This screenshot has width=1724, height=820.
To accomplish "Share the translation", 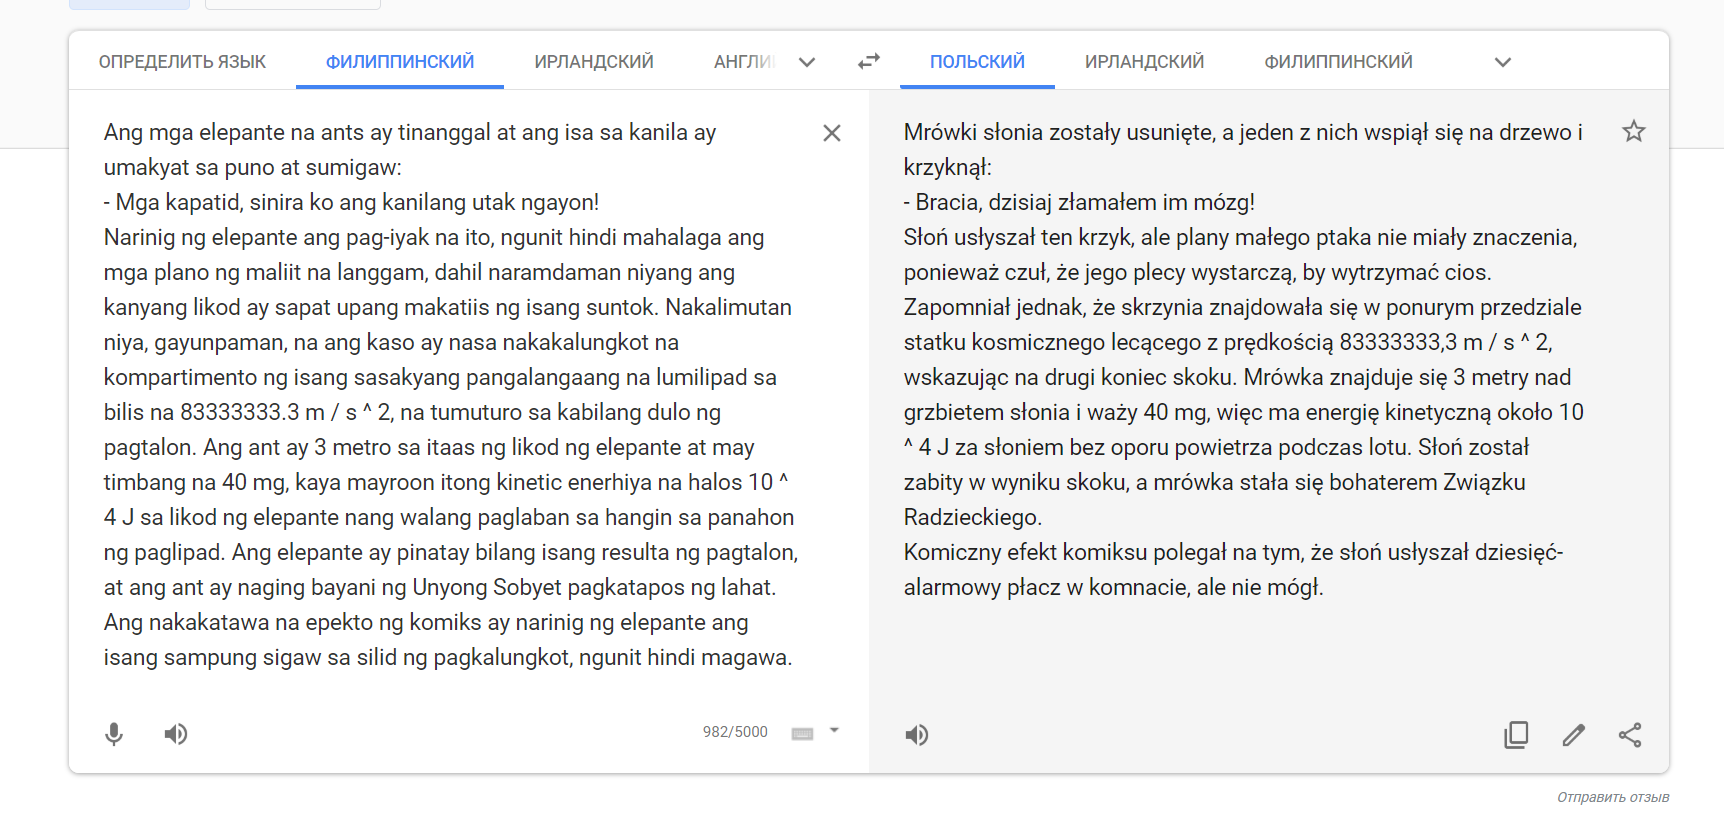I will [1630, 735].
